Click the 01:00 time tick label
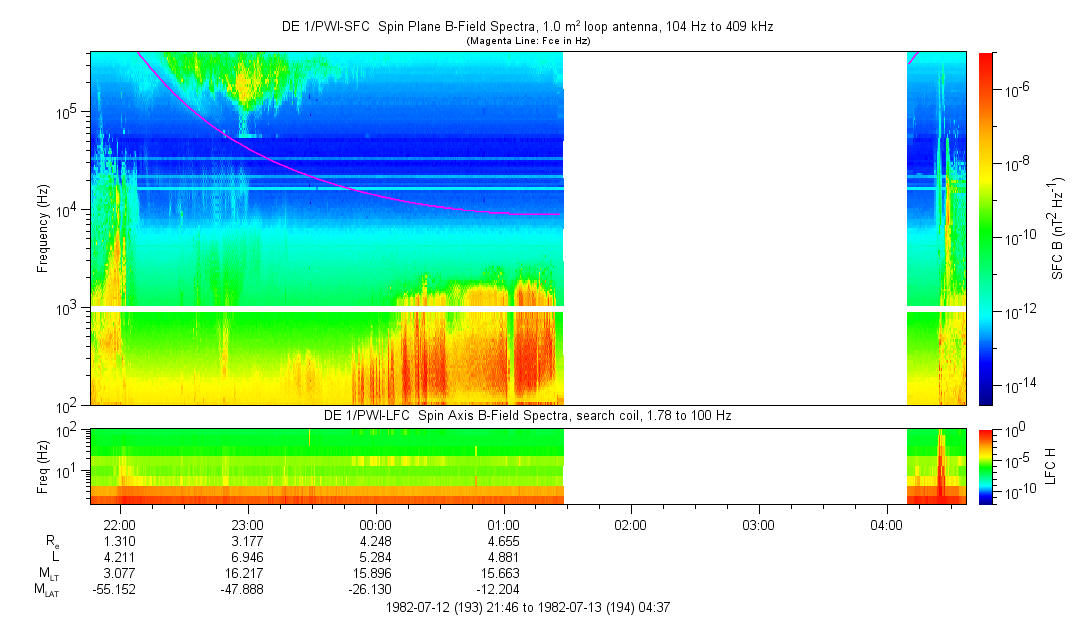The width and height of the screenshot is (1083, 620). [x=503, y=525]
